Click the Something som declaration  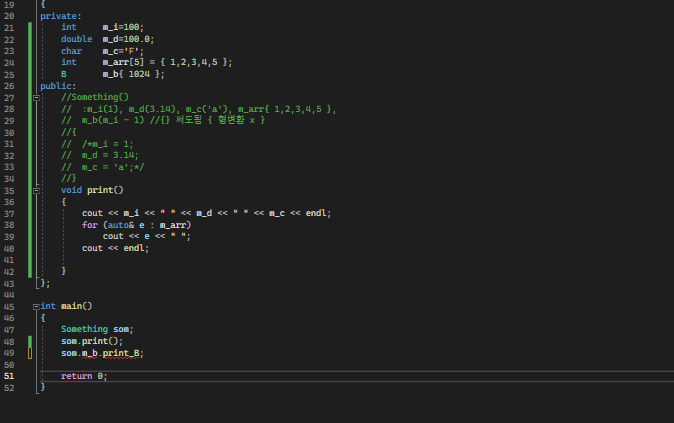(x=97, y=329)
